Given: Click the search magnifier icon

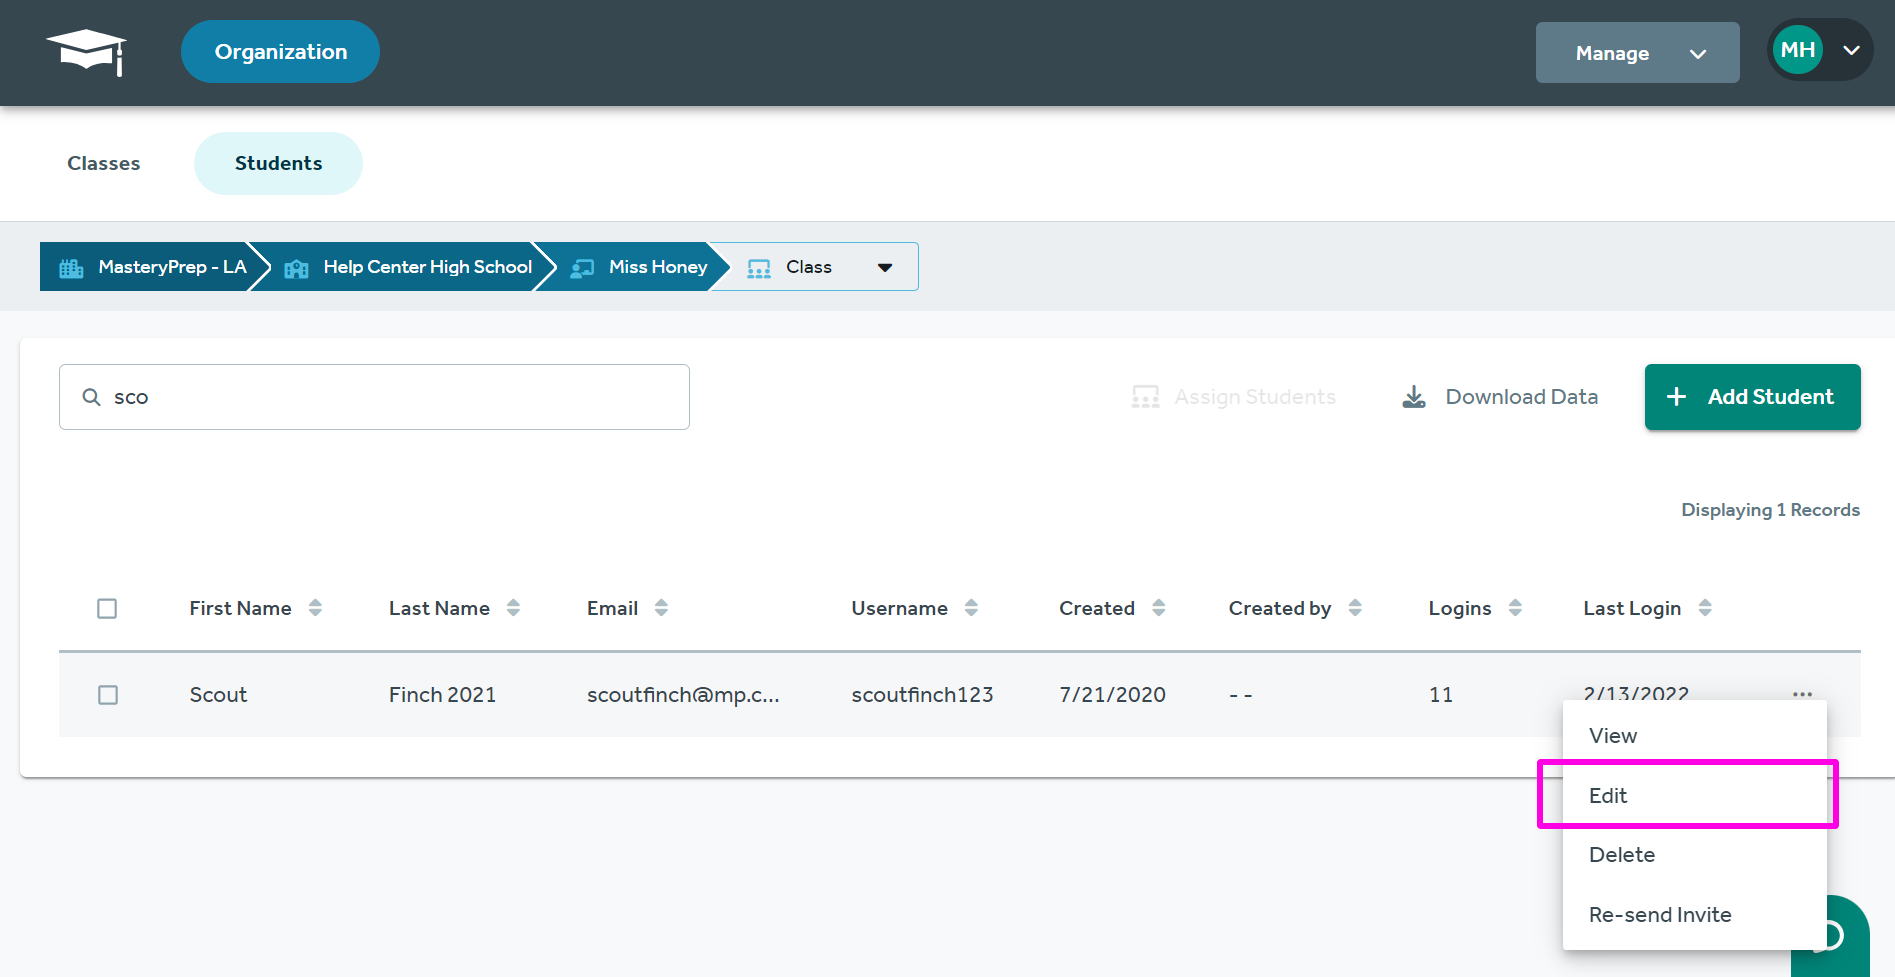Looking at the screenshot, I should click(x=91, y=396).
